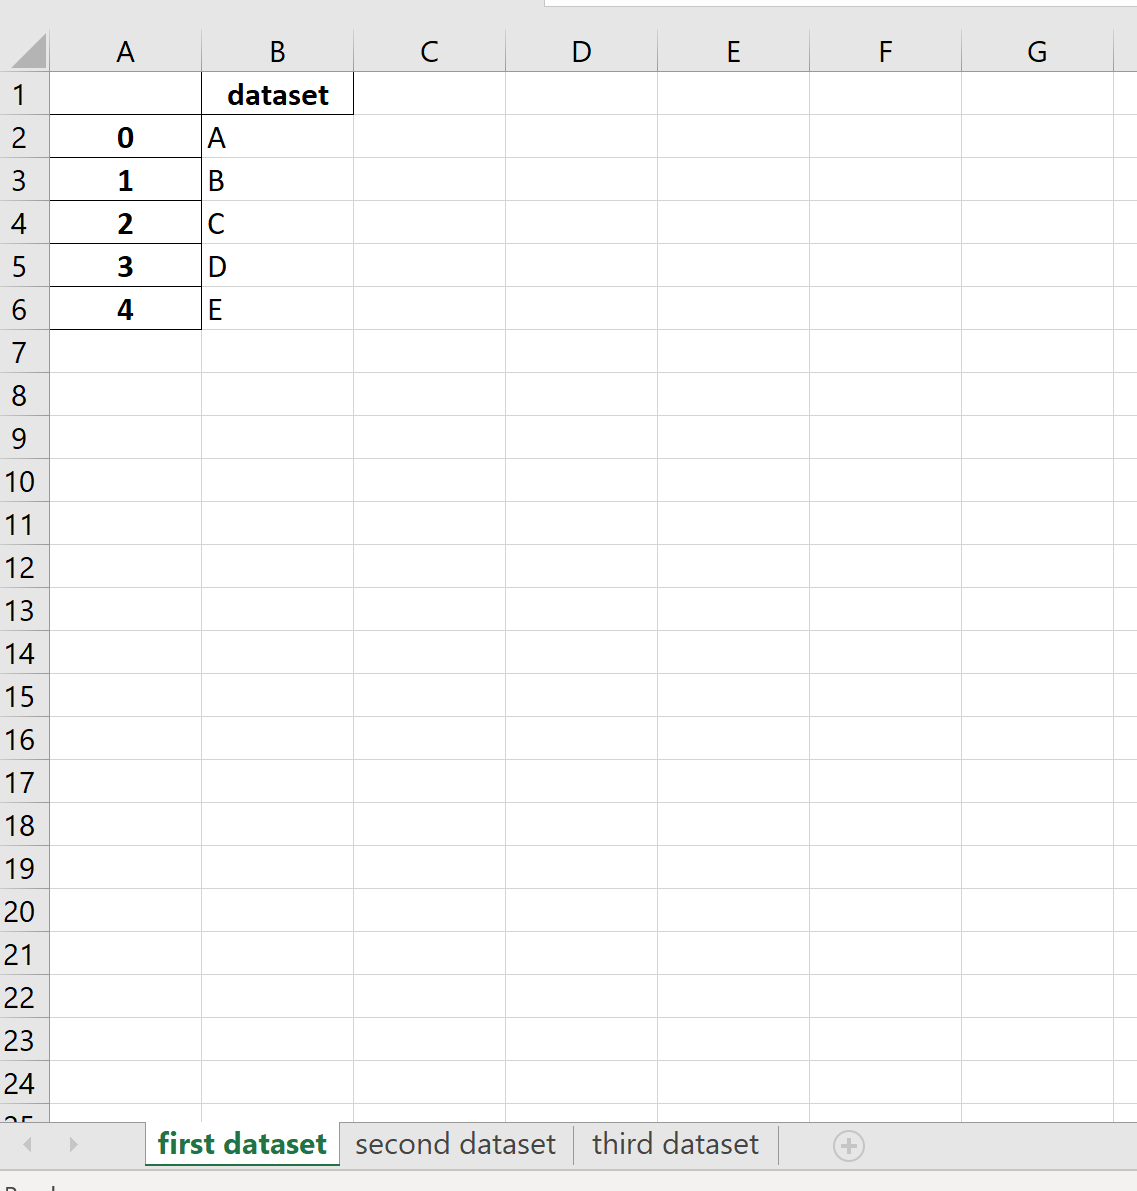Select the cell containing value 4

[x=125, y=308]
